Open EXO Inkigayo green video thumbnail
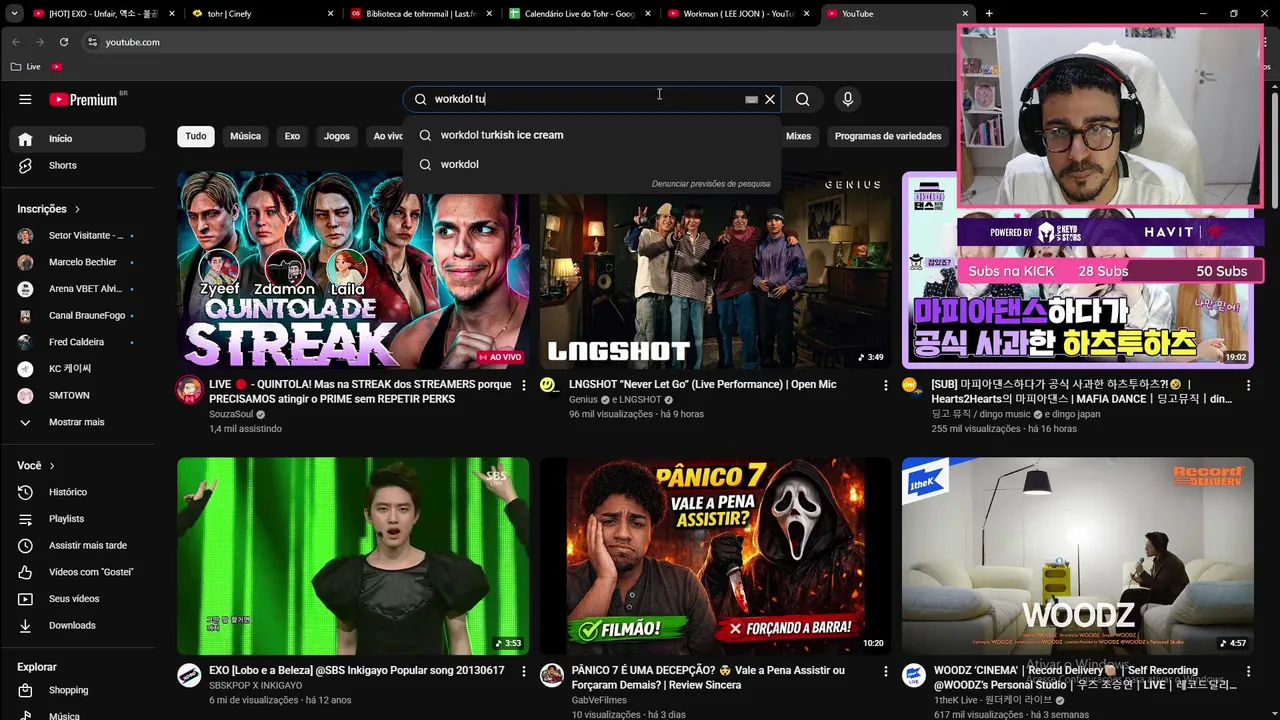Screen dimensions: 1280x720 [x=353, y=556]
